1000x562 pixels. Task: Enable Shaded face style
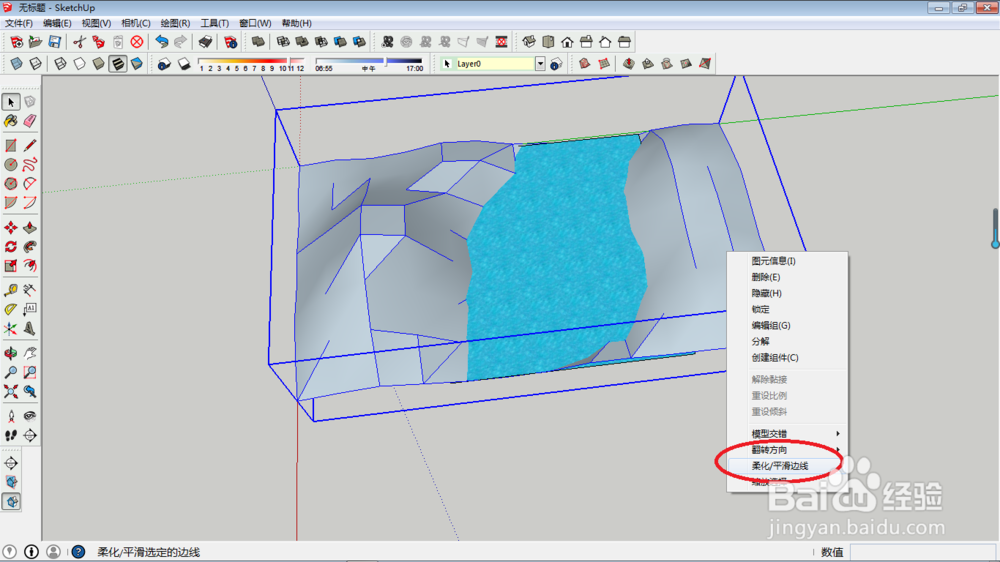click(x=98, y=63)
